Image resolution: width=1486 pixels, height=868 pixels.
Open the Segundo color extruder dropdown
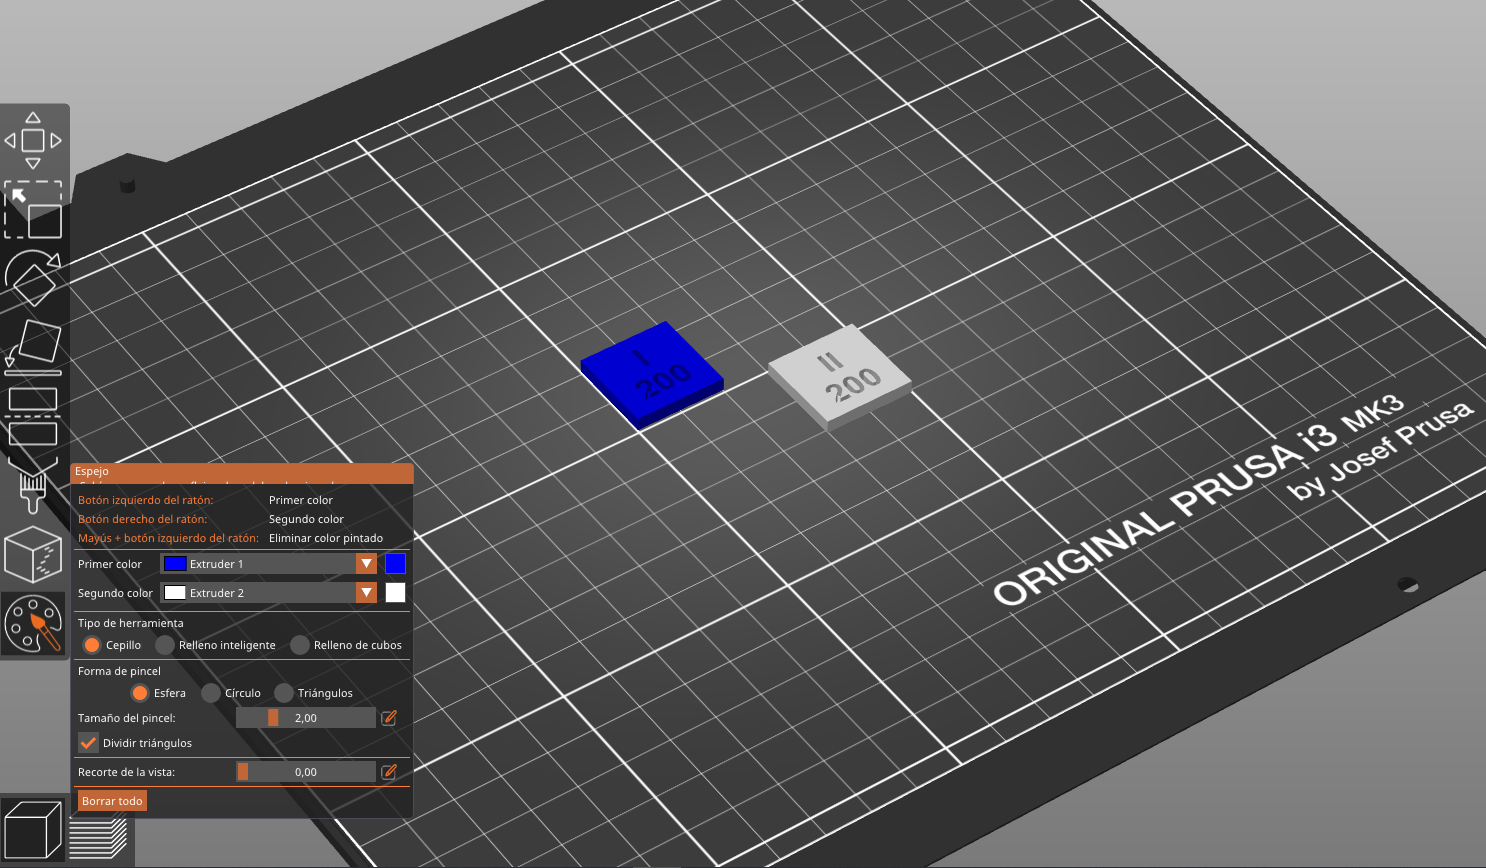(366, 592)
